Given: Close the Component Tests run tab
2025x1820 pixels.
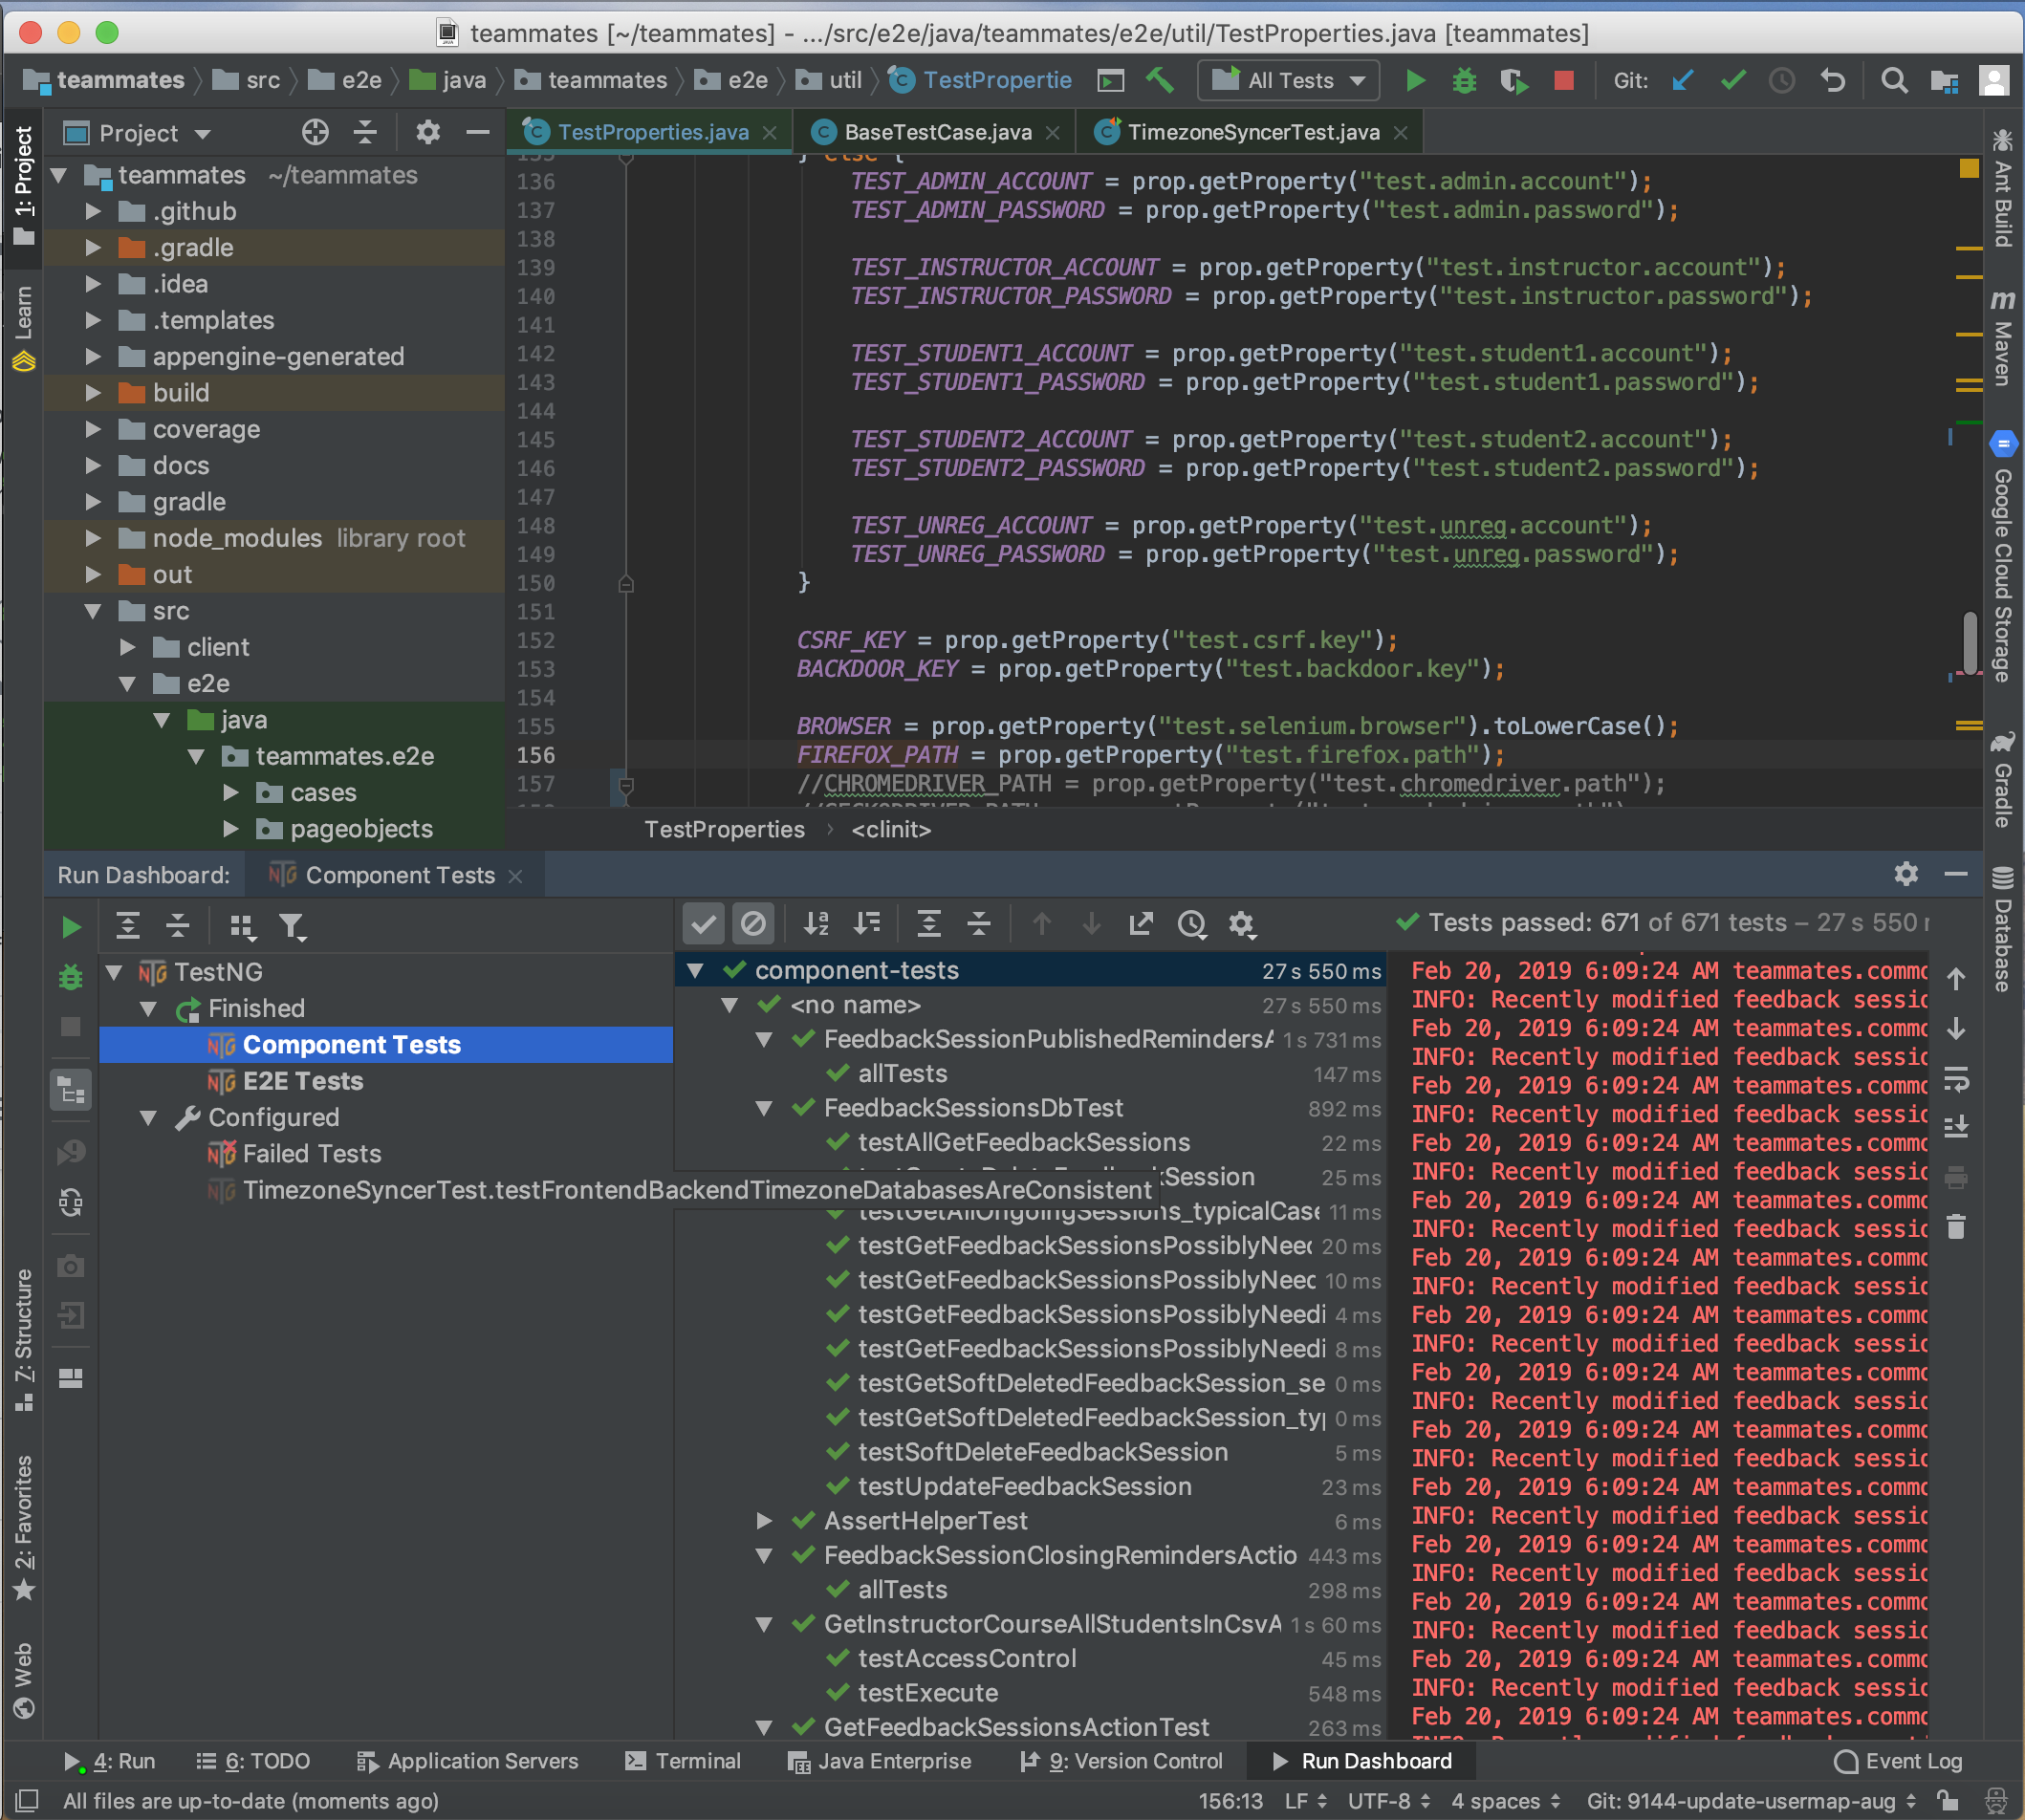Looking at the screenshot, I should click(x=515, y=876).
